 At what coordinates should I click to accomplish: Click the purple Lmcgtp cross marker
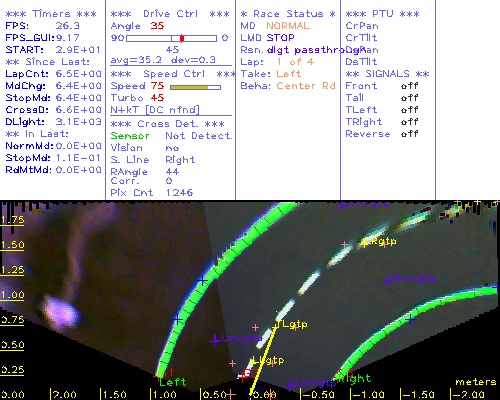pos(215,340)
